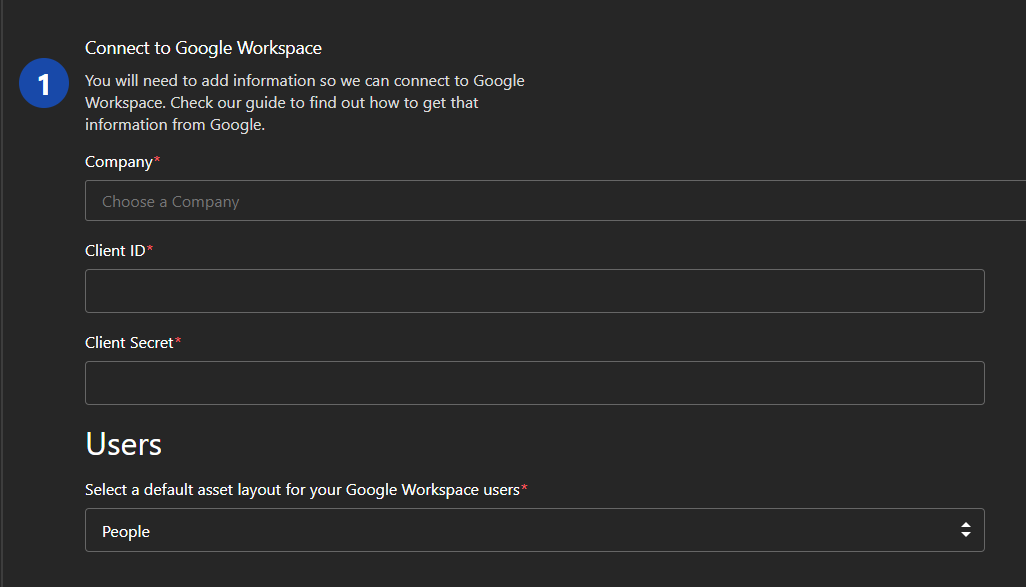
Task: Click inside the Client Secret field
Action: coord(535,382)
